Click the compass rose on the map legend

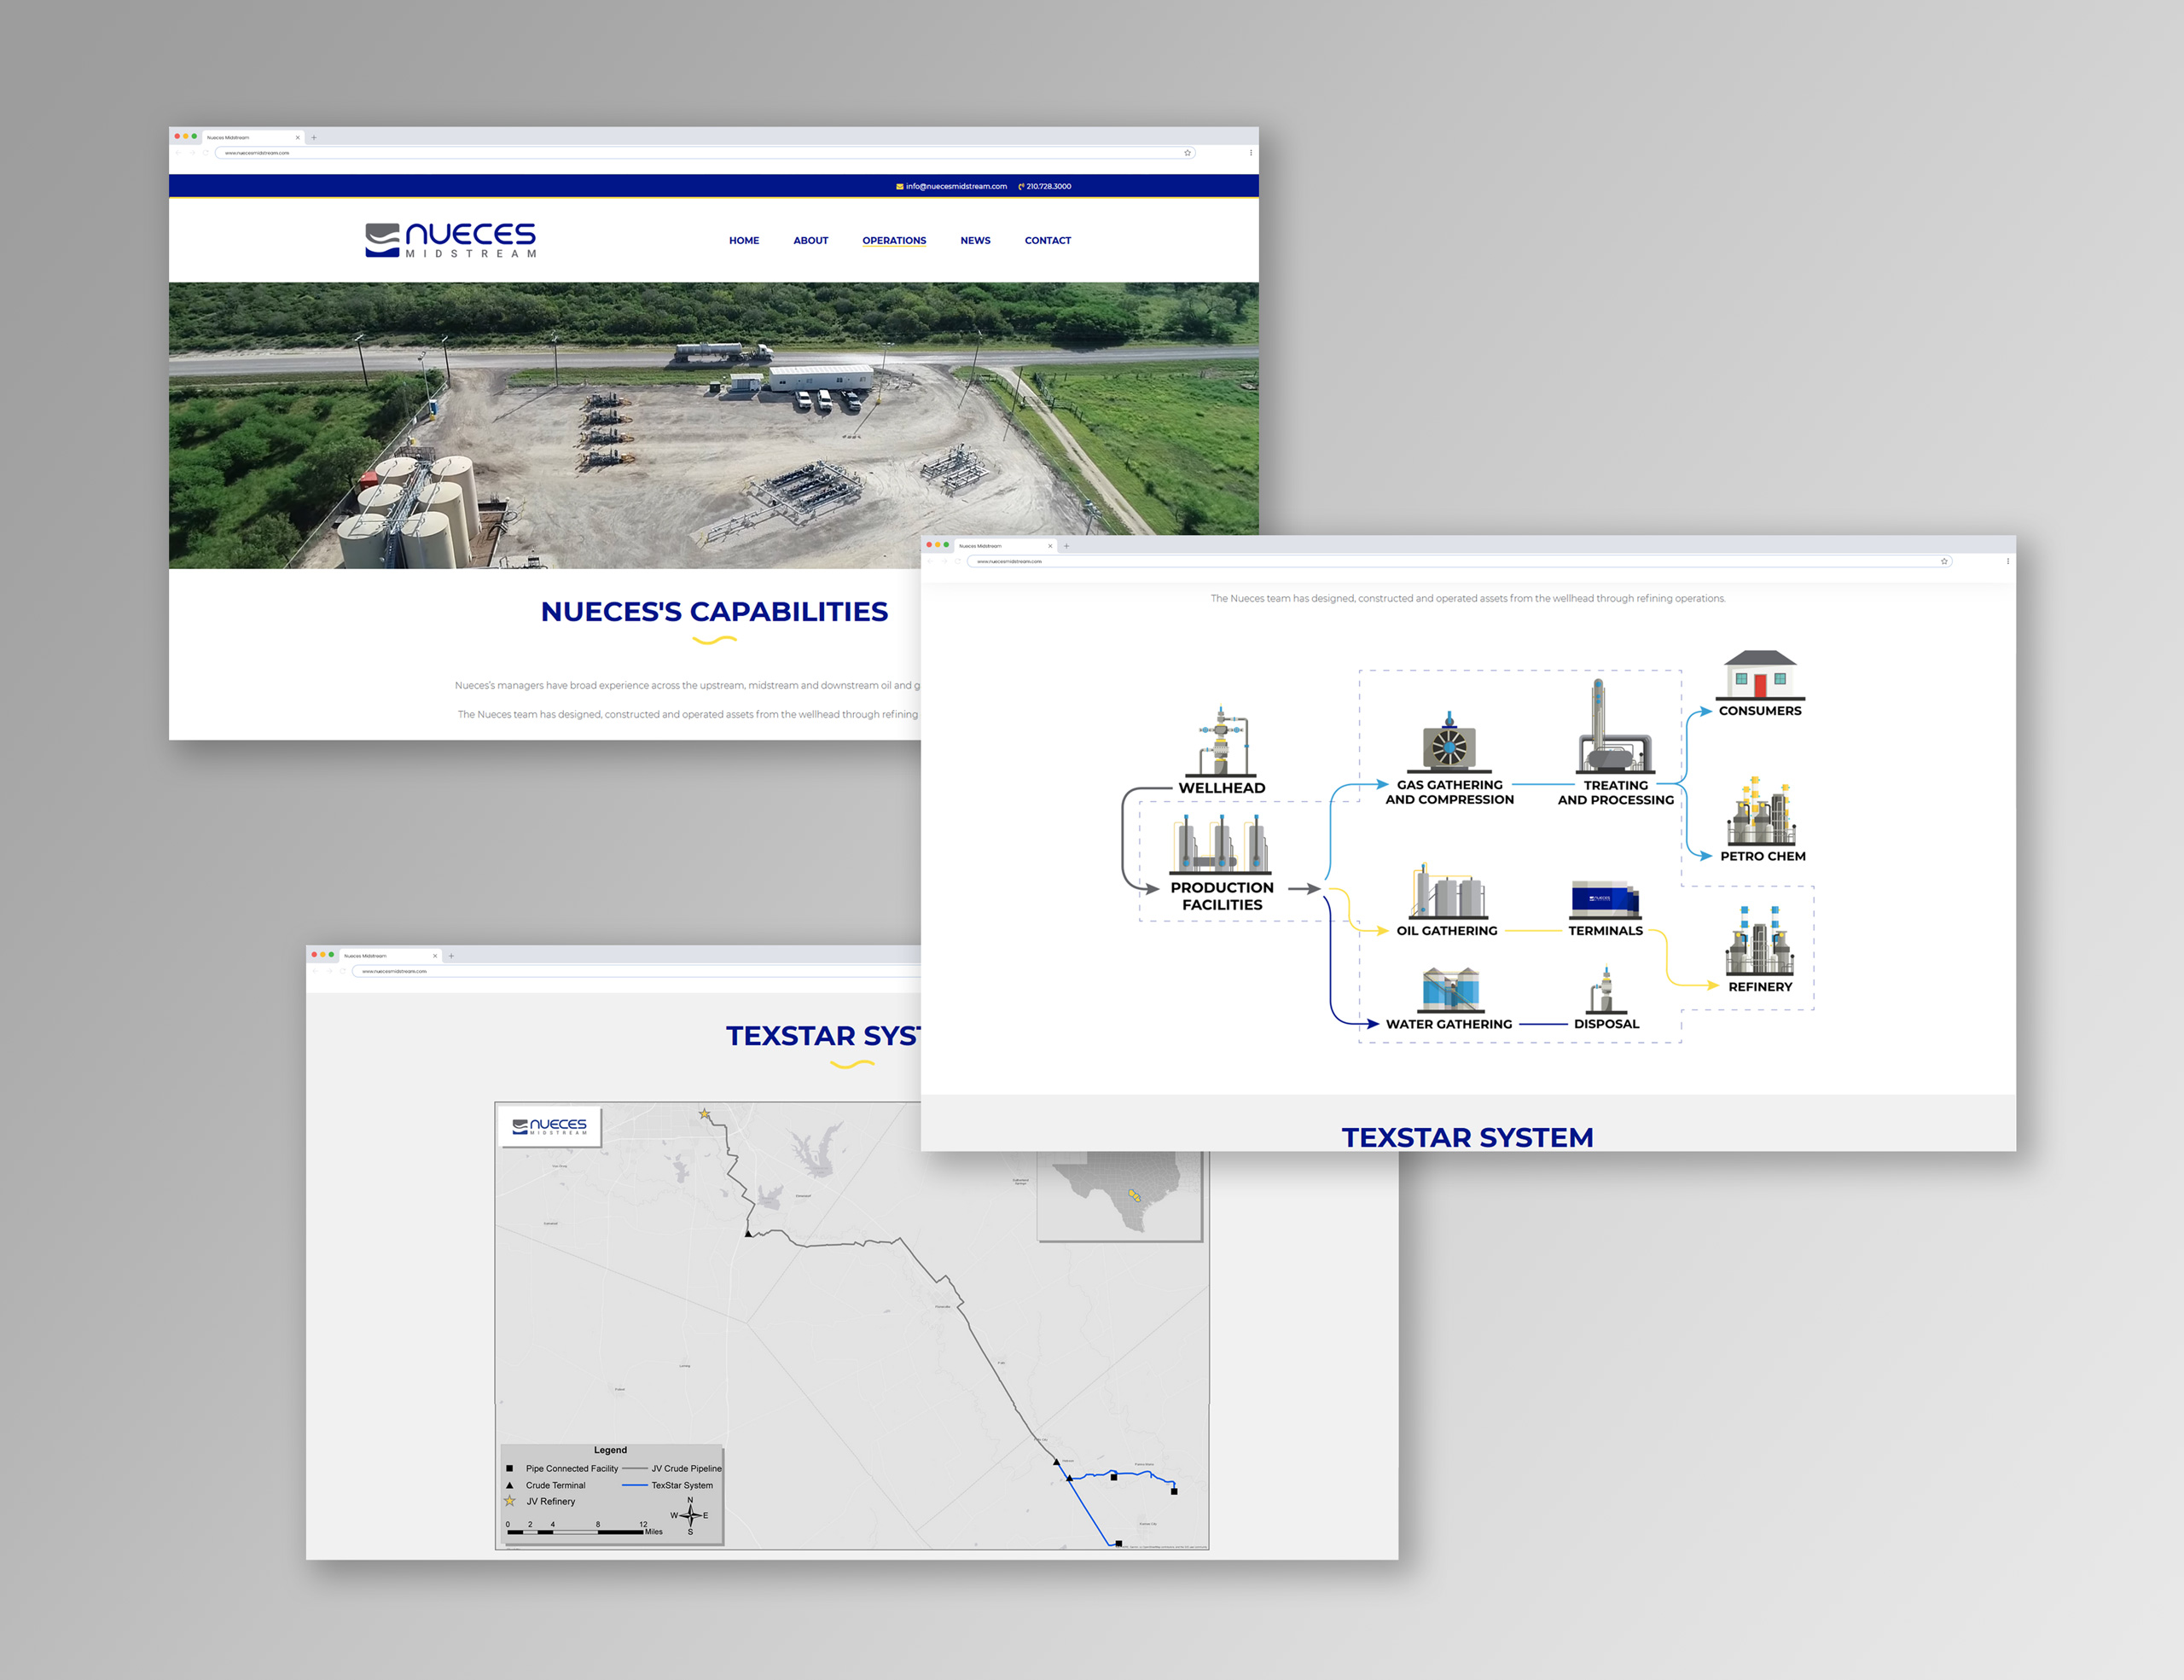tap(690, 1516)
